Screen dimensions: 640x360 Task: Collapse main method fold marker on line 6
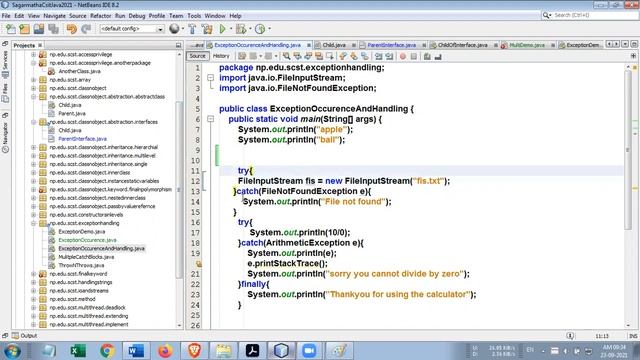pyautogui.click(x=211, y=119)
